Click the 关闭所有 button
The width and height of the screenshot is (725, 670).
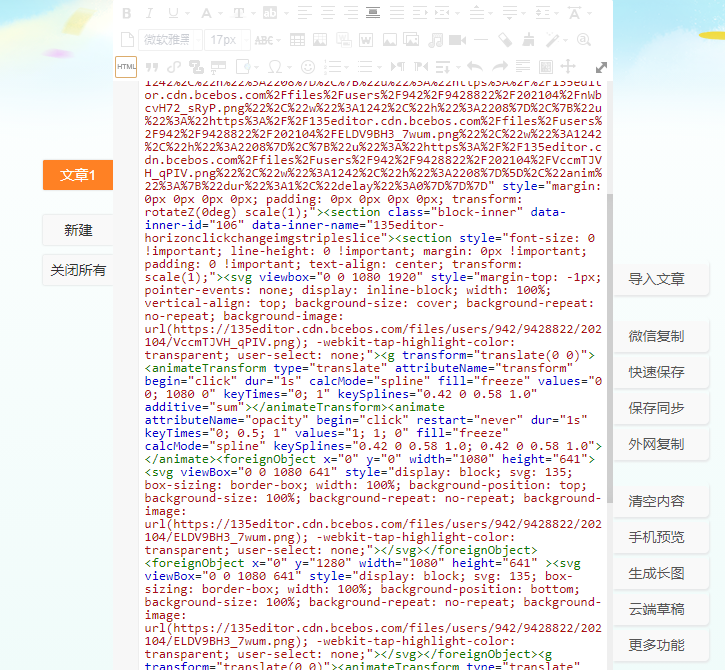coord(78,270)
